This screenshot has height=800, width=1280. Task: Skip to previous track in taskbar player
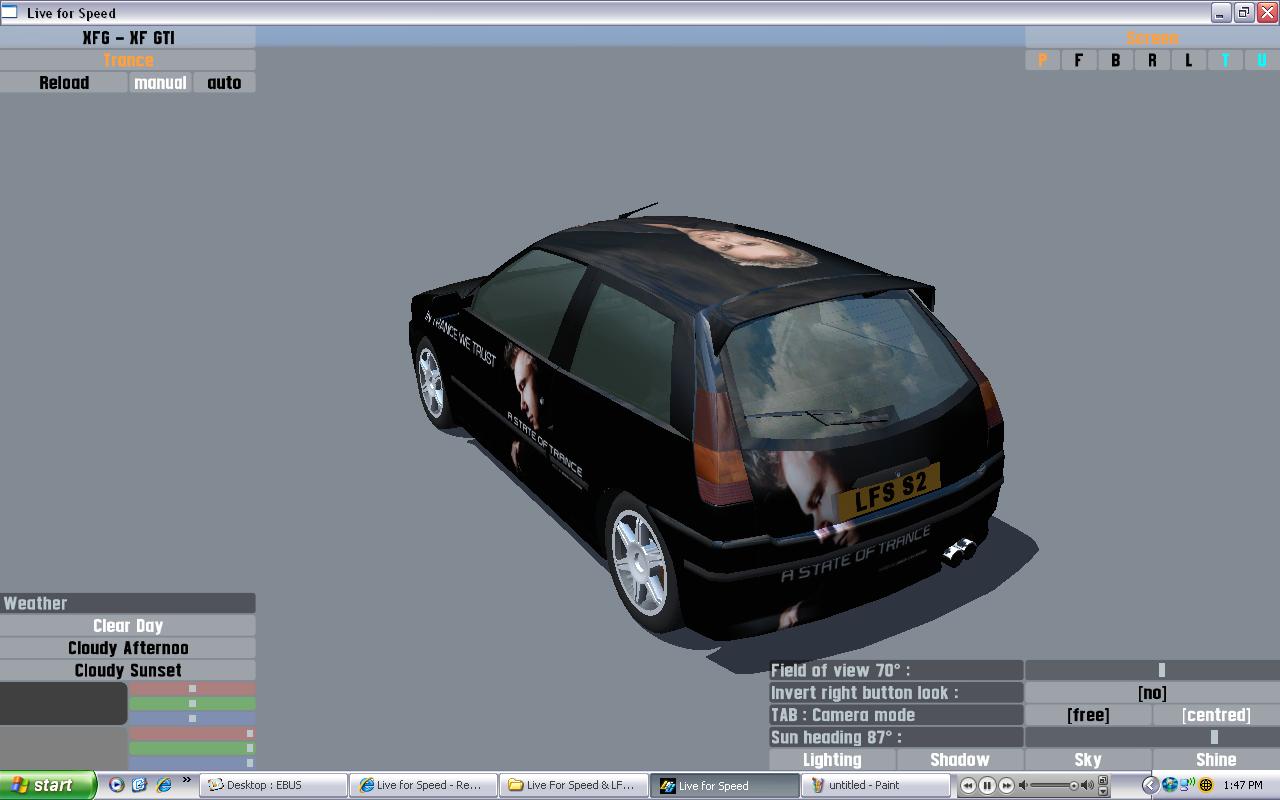(968, 786)
